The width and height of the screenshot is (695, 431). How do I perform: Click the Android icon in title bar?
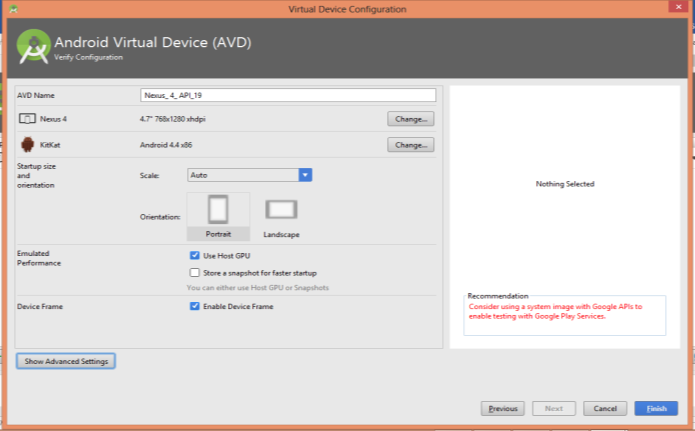click(13, 8)
